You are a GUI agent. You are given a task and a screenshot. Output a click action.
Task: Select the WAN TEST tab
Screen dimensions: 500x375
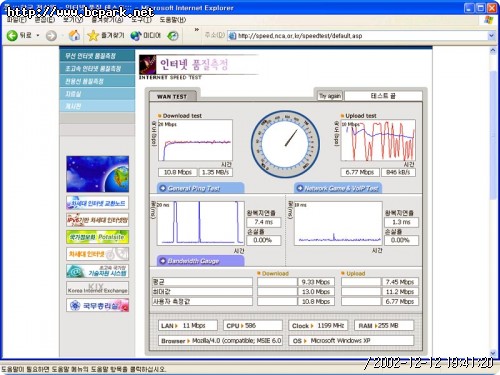(x=172, y=96)
